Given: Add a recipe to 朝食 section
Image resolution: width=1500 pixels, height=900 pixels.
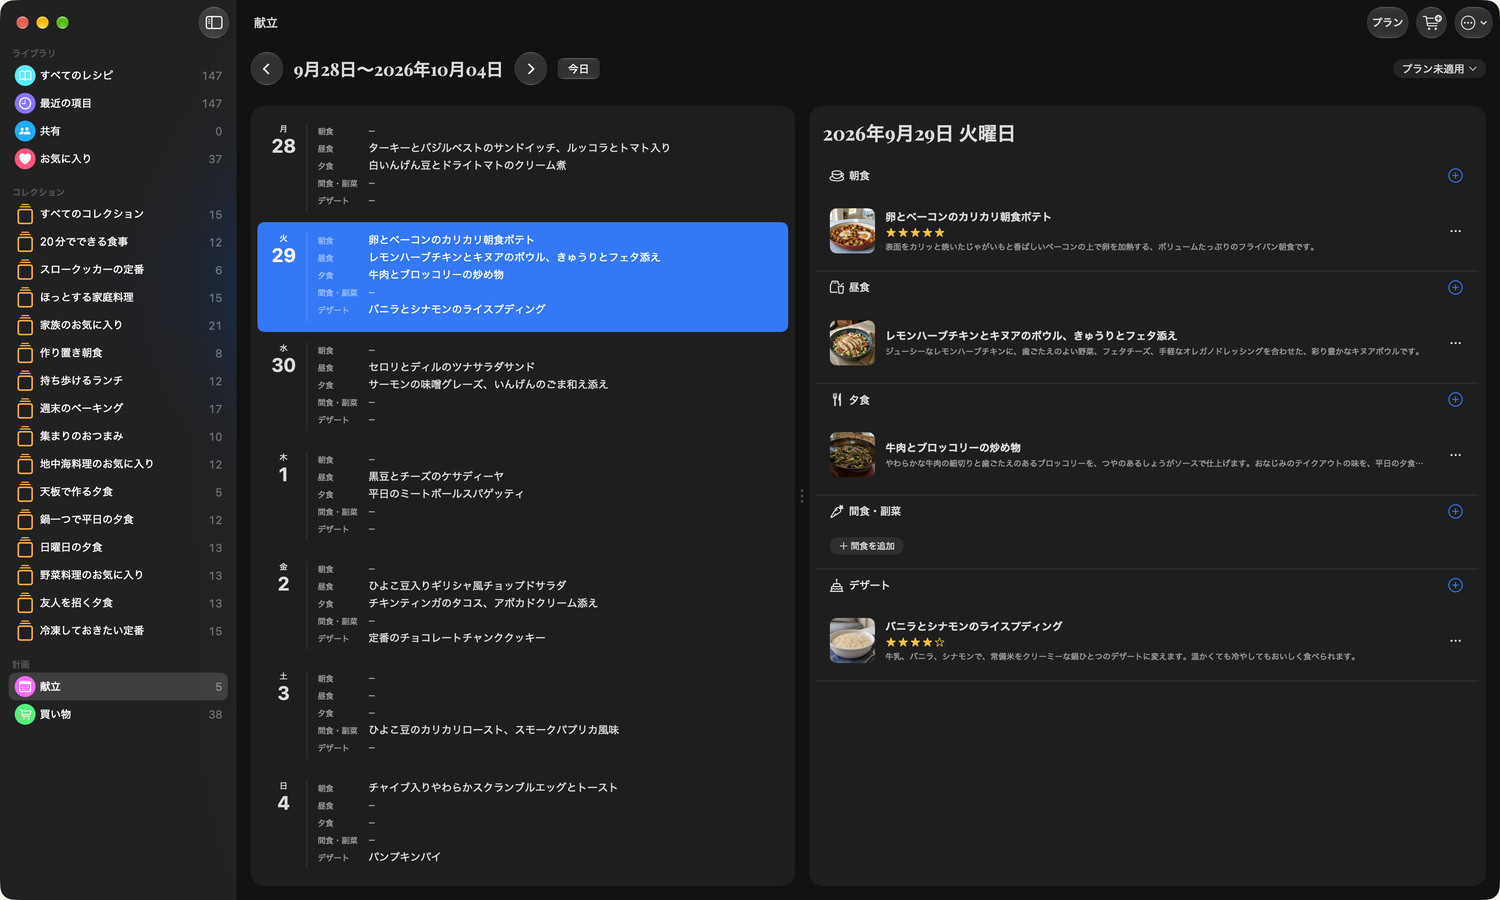Looking at the screenshot, I should tap(1455, 176).
